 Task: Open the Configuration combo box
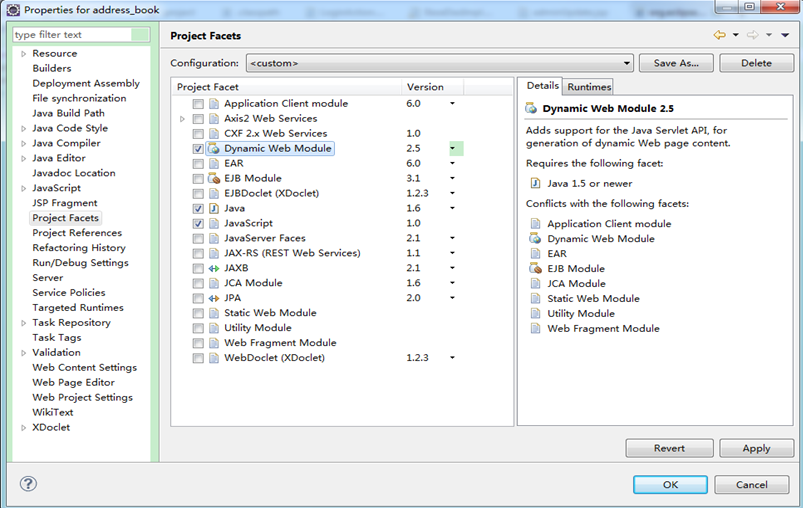point(439,63)
